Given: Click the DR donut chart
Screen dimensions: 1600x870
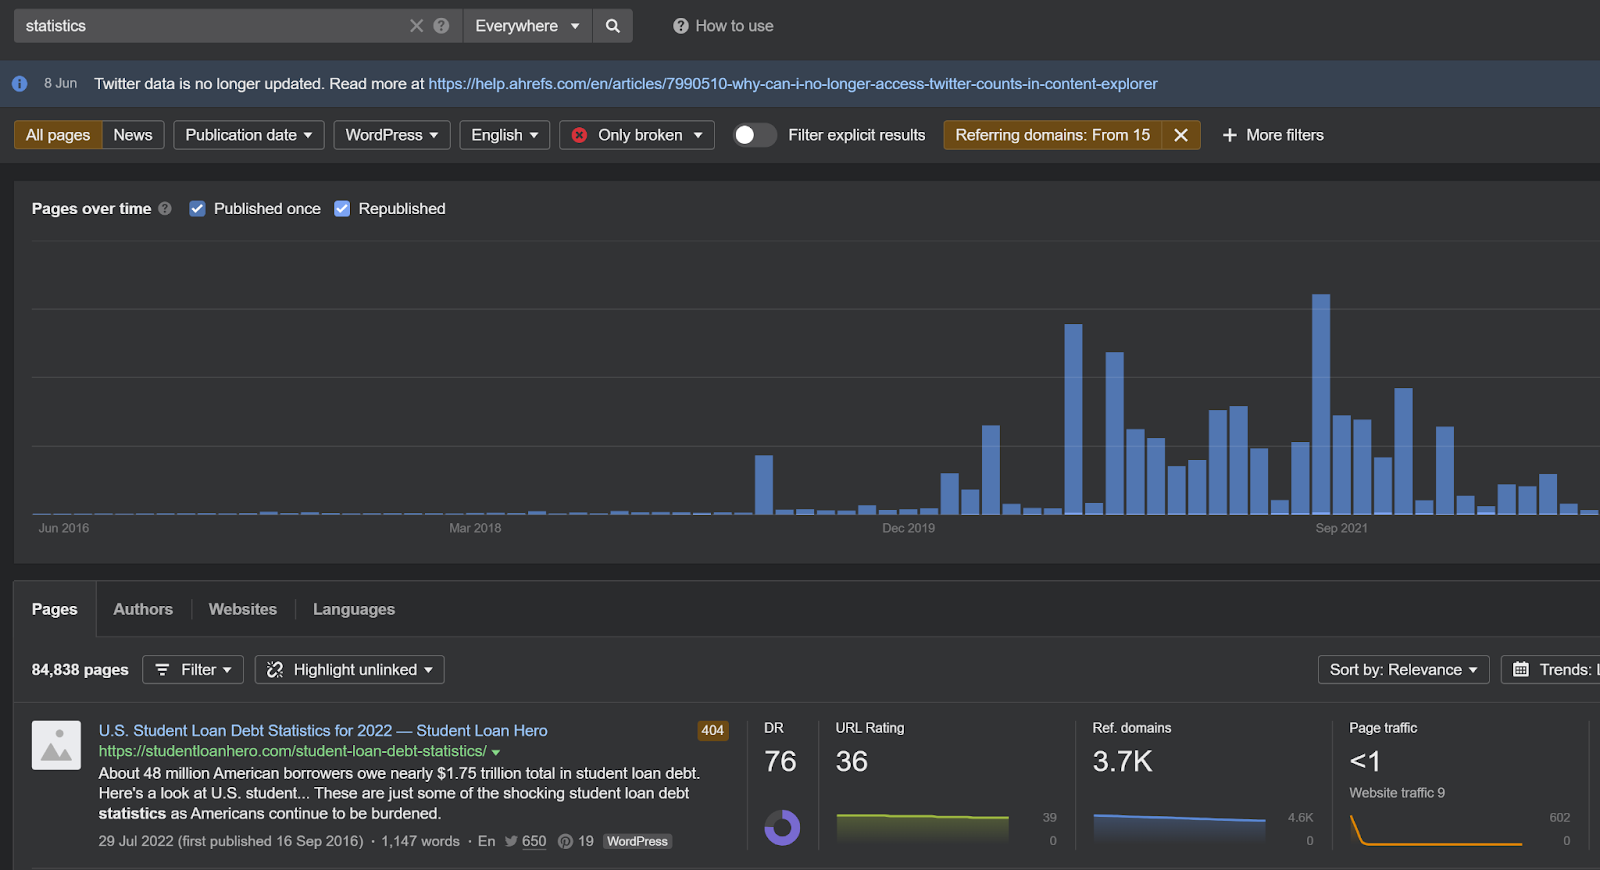Looking at the screenshot, I should pos(782,828).
